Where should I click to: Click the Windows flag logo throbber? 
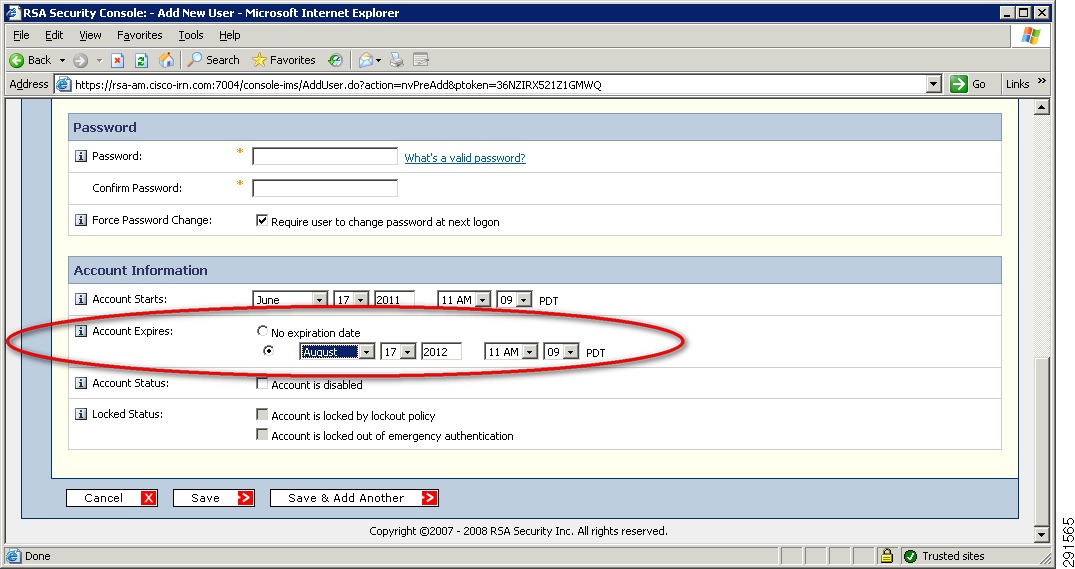coord(1030,36)
